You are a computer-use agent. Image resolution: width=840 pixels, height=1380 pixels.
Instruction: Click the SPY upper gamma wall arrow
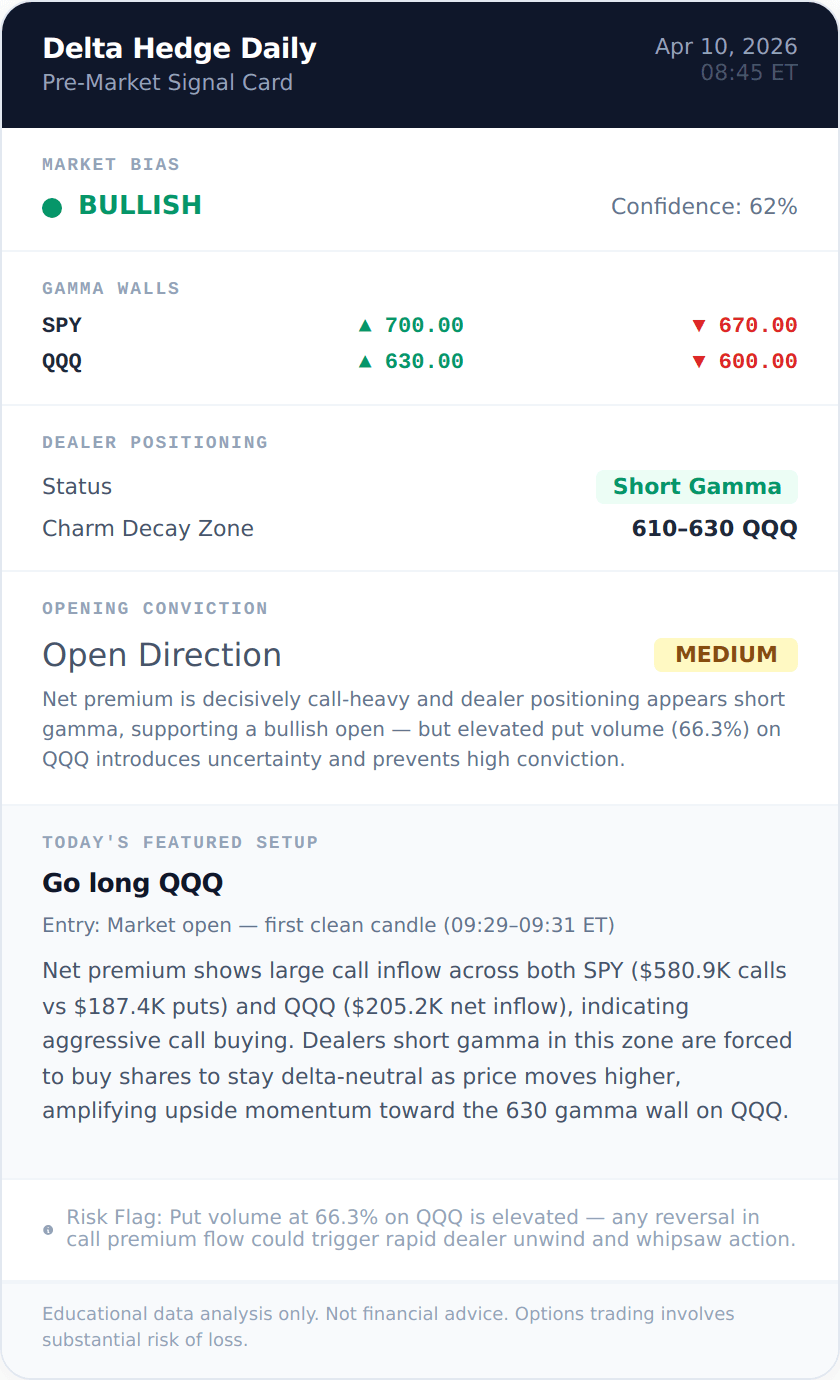point(365,325)
